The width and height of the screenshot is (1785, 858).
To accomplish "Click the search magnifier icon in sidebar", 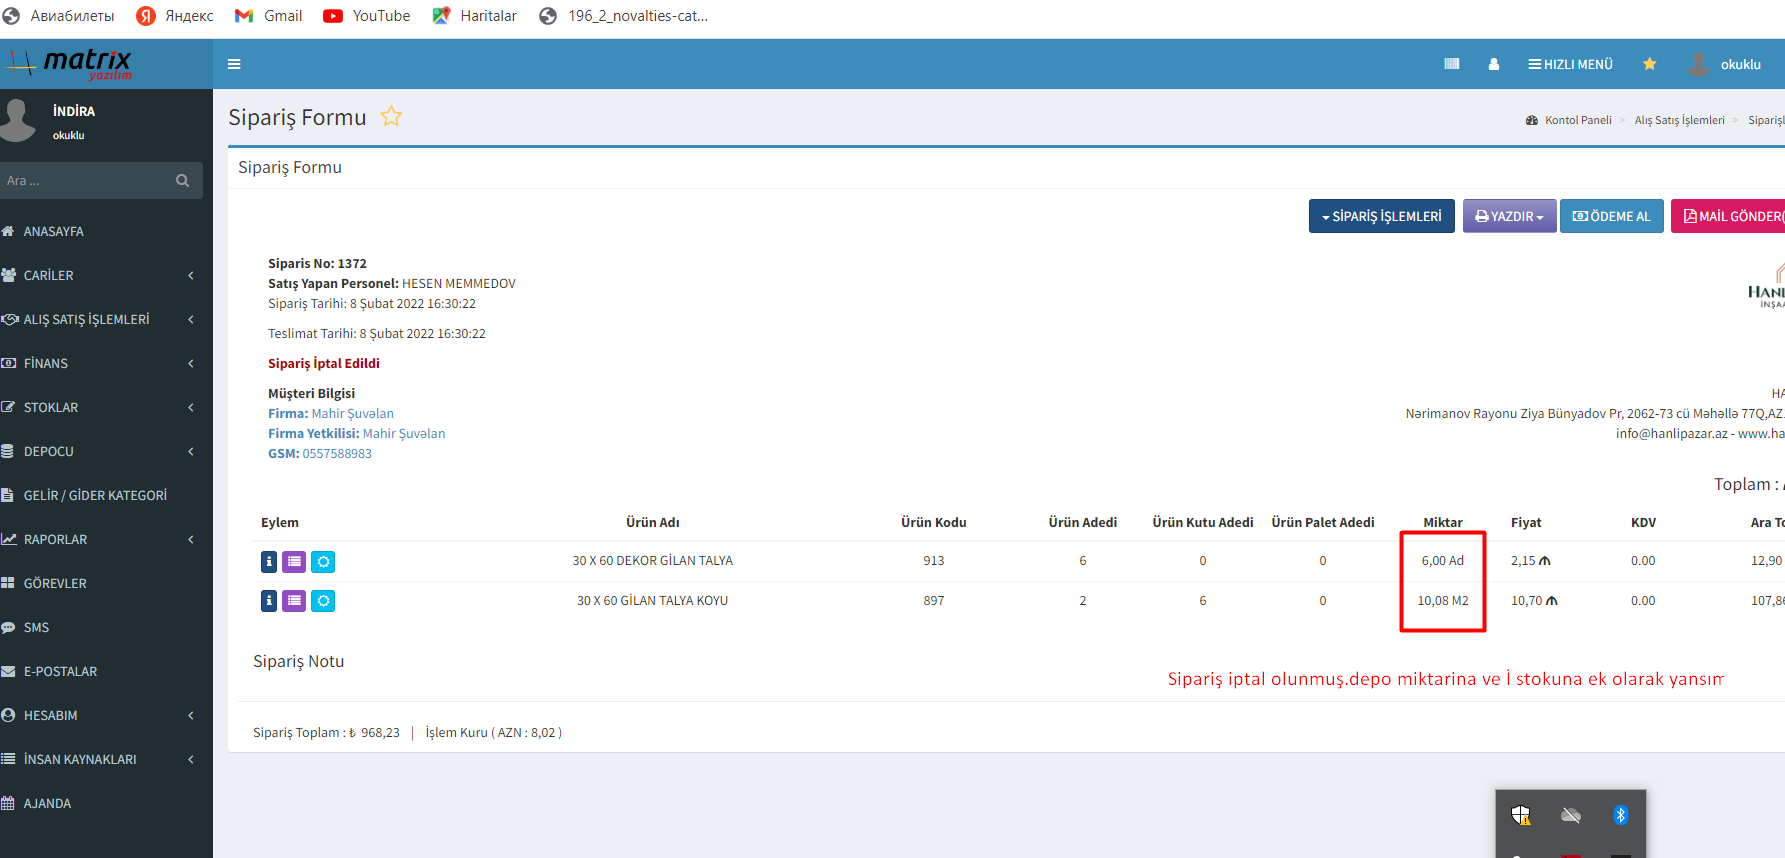I will point(182,181).
